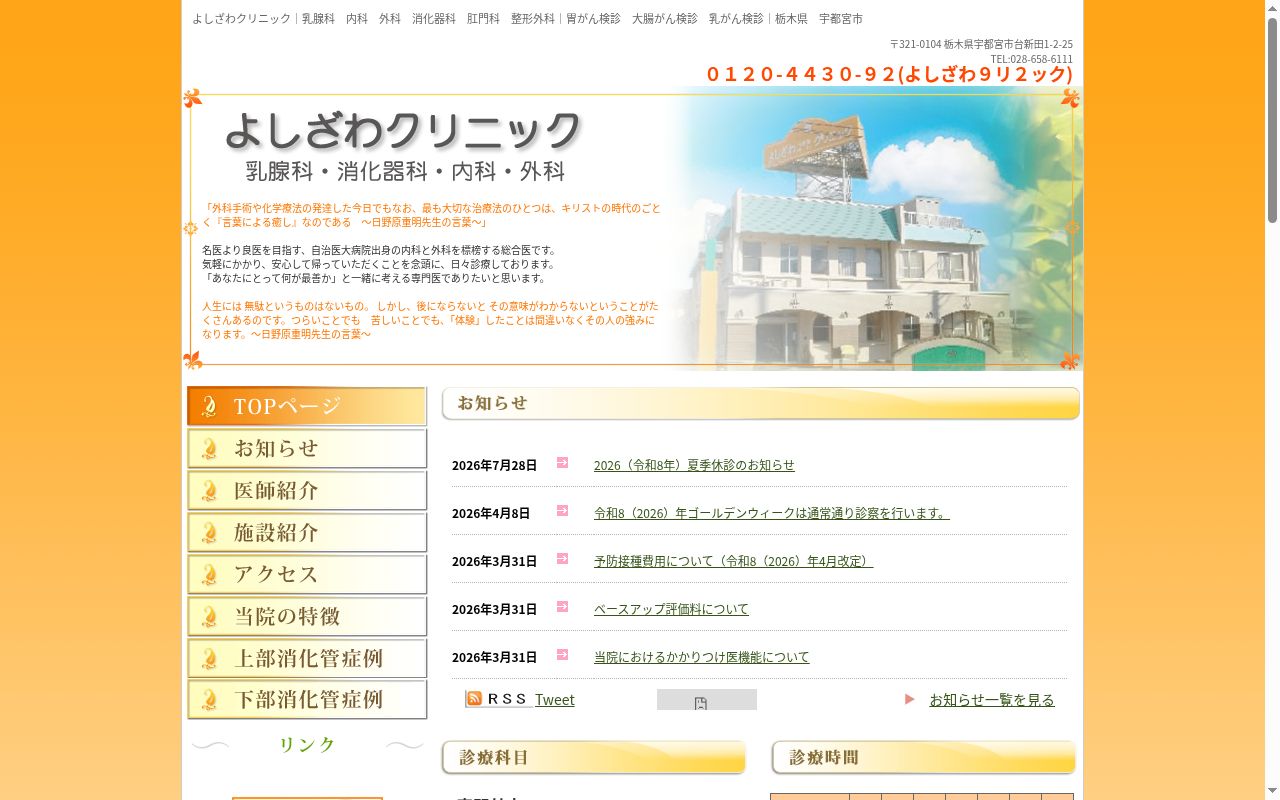
Task: Open the ベースアップ評価料について link
Action: [671, 609]
